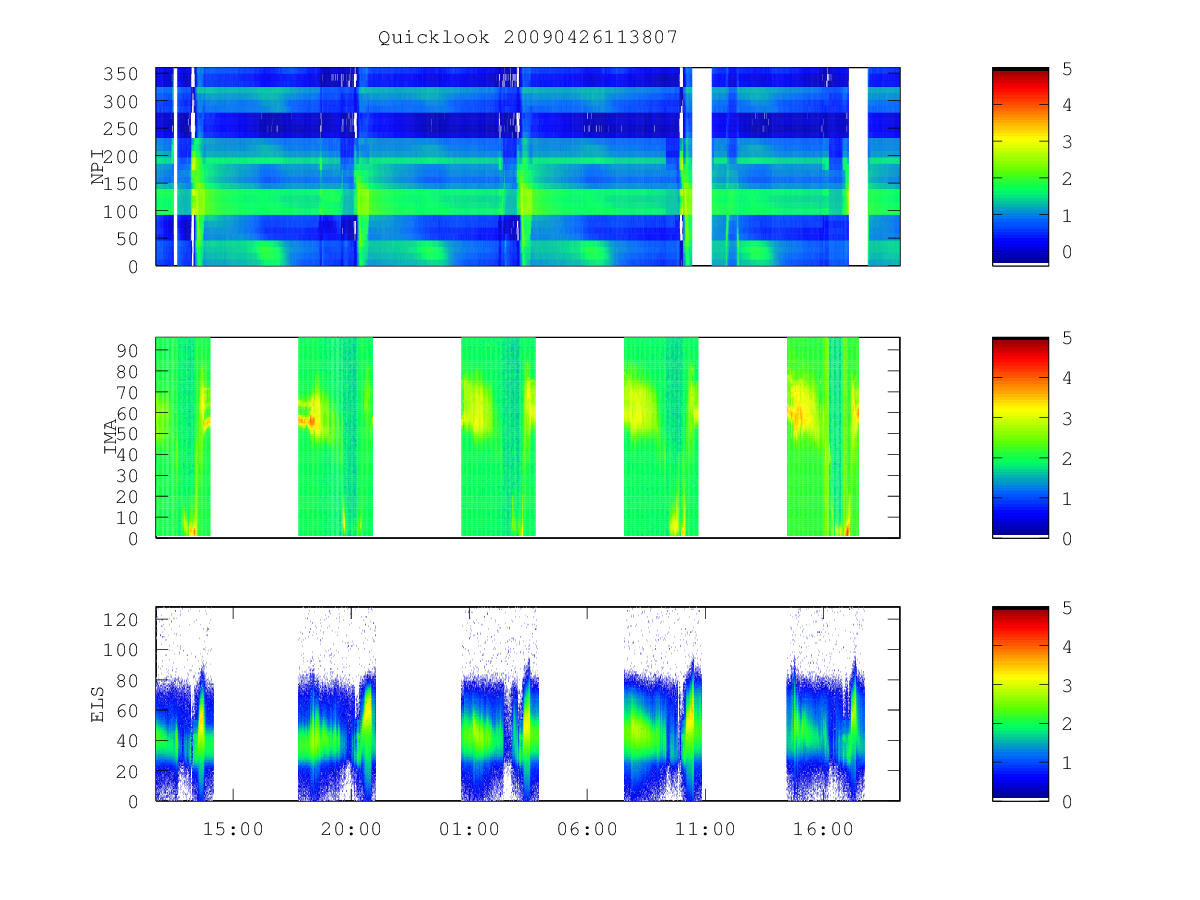1200x900 pixels.
Task: Click the IMA axis label
Action: click(x=110, y=437)
